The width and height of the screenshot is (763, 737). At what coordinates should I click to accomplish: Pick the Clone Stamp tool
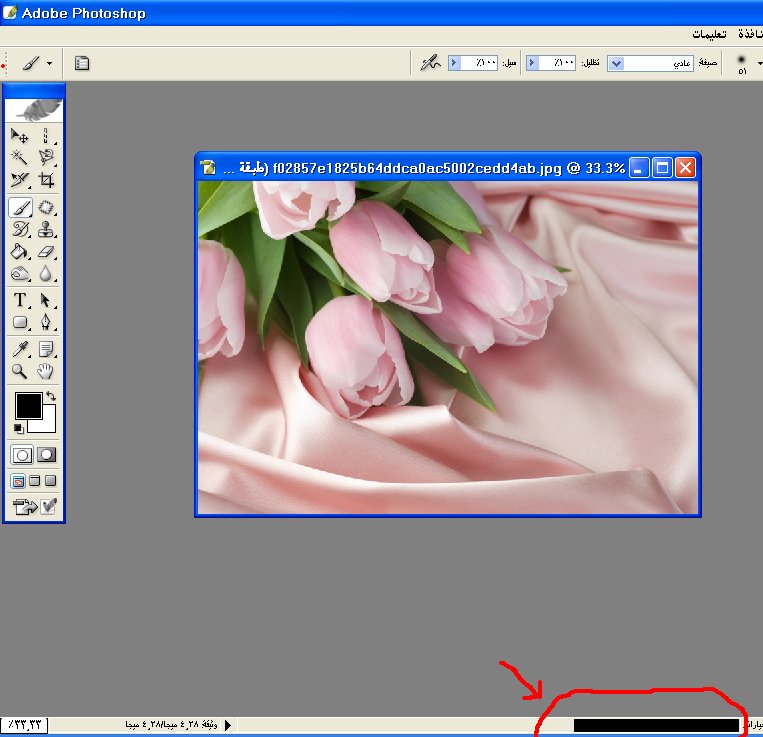46,230
